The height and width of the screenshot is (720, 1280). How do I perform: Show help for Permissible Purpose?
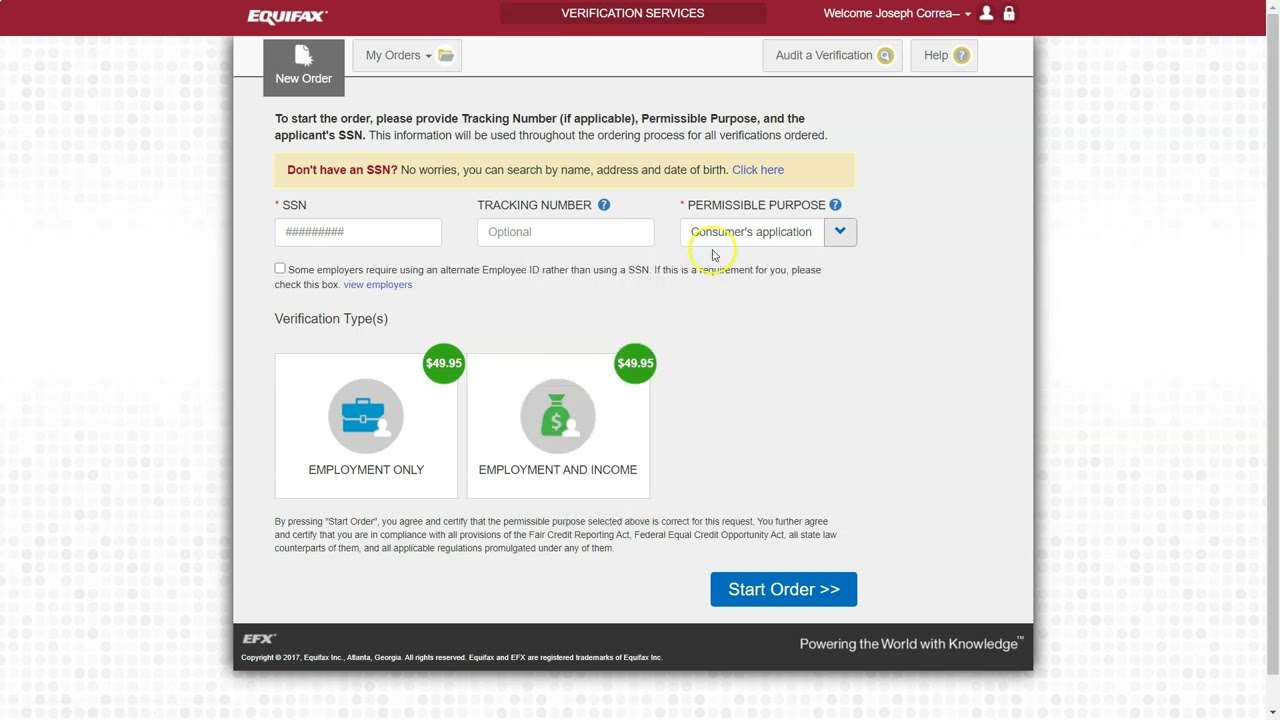[835, 205]
